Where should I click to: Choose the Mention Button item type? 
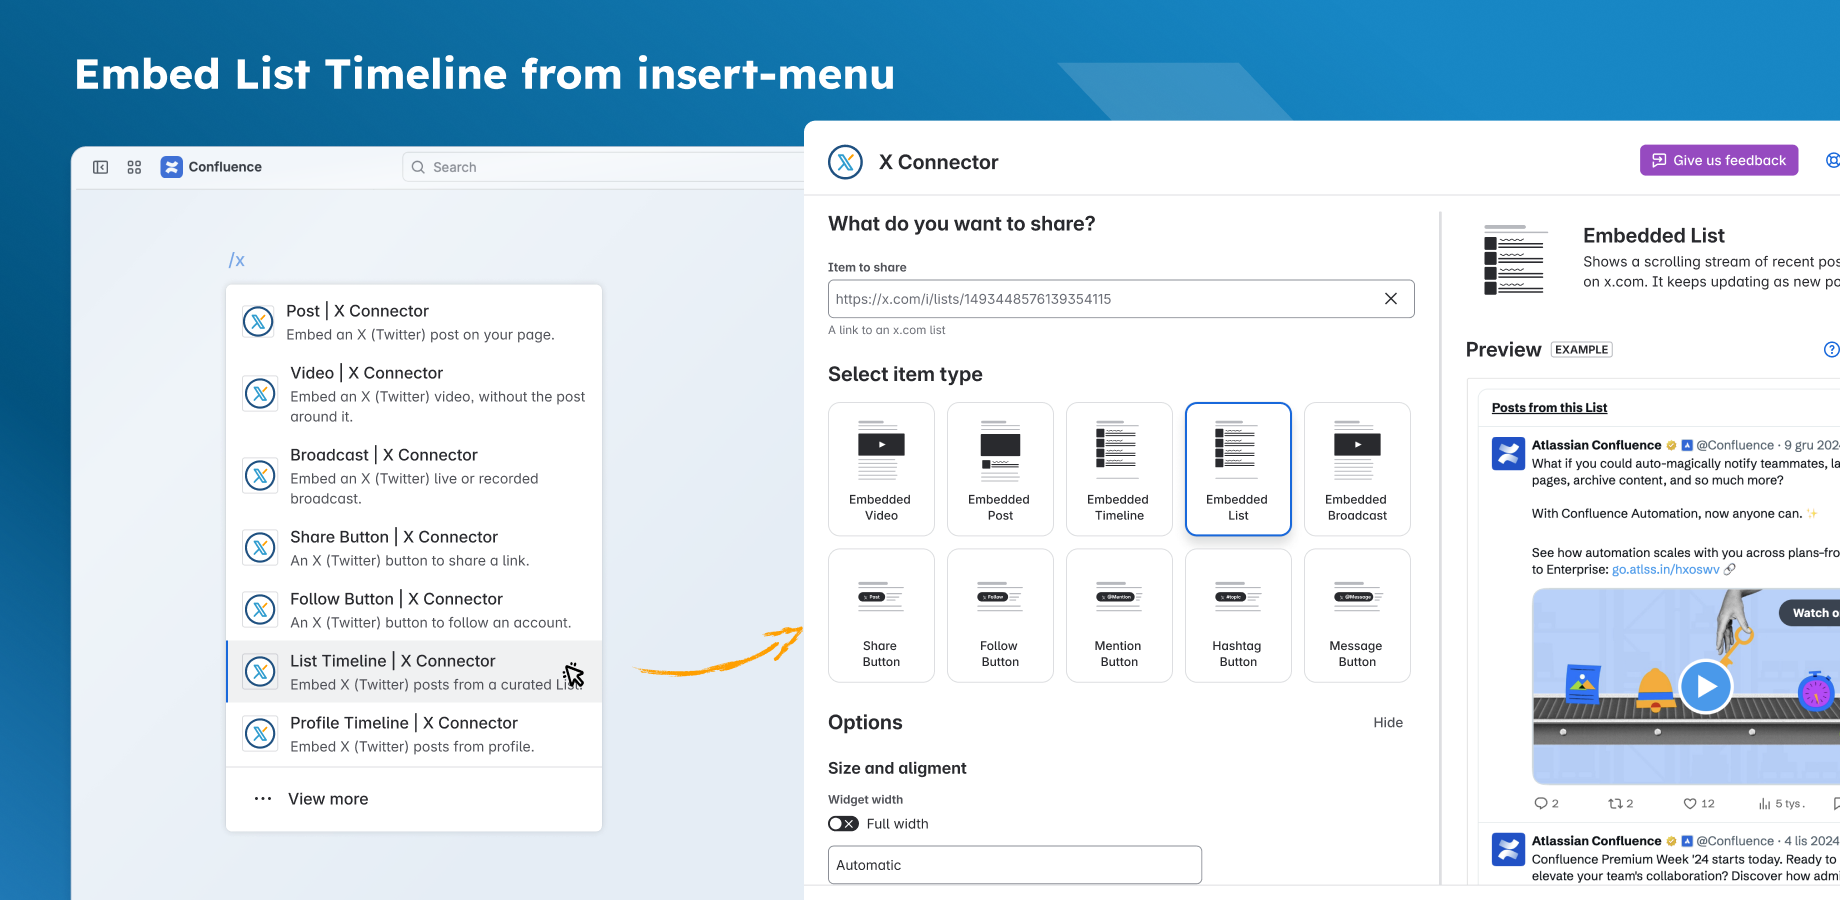1119,616
